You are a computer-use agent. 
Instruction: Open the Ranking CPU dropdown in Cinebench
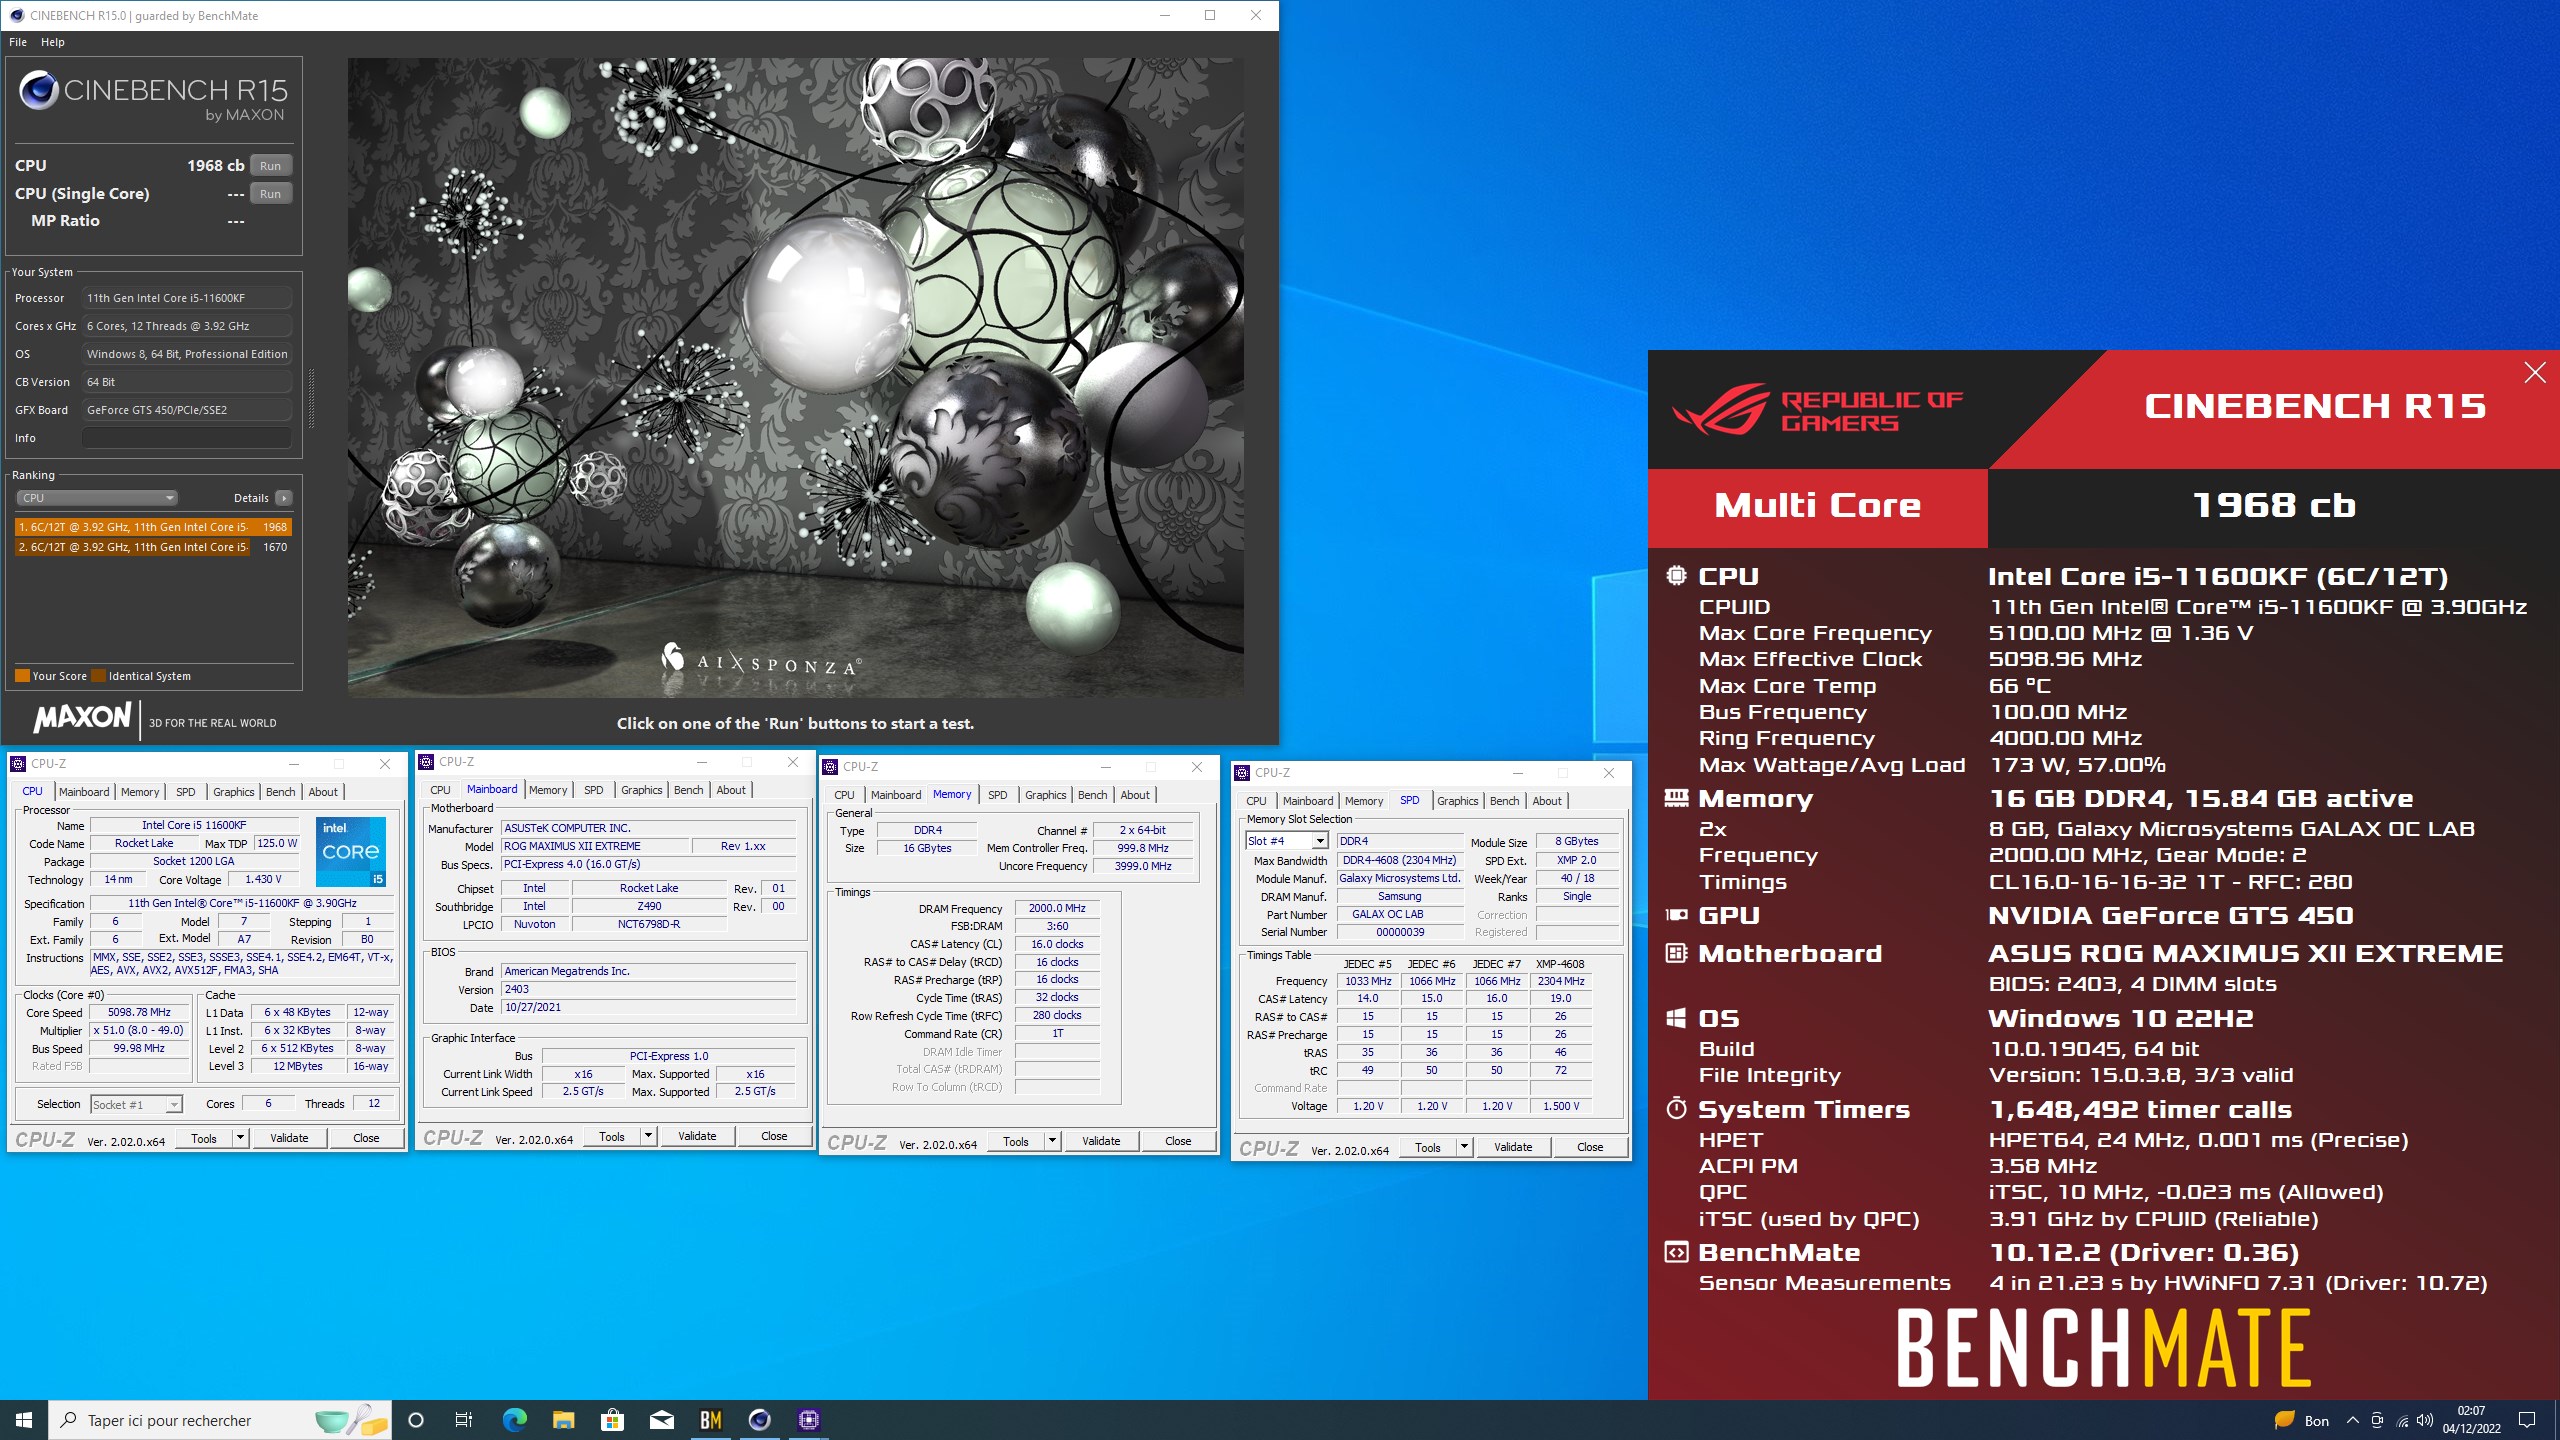click(97, 498)
